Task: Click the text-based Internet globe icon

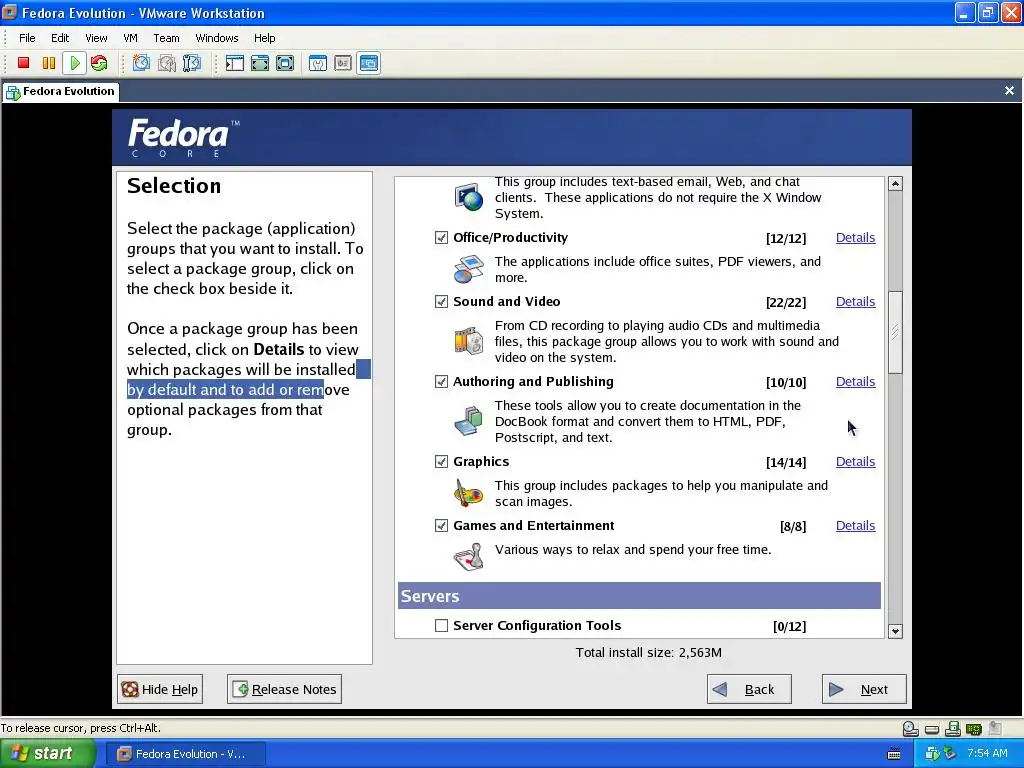Action: point(469,197)
